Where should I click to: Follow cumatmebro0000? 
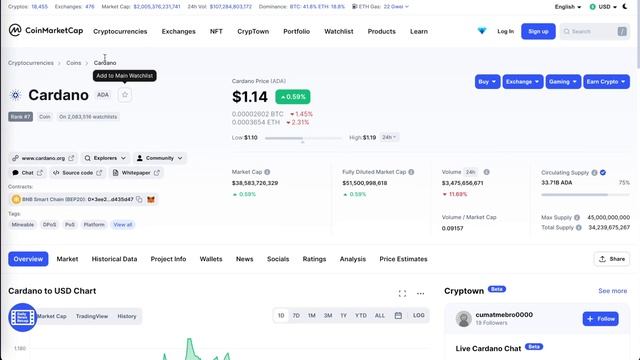[600, 319]
